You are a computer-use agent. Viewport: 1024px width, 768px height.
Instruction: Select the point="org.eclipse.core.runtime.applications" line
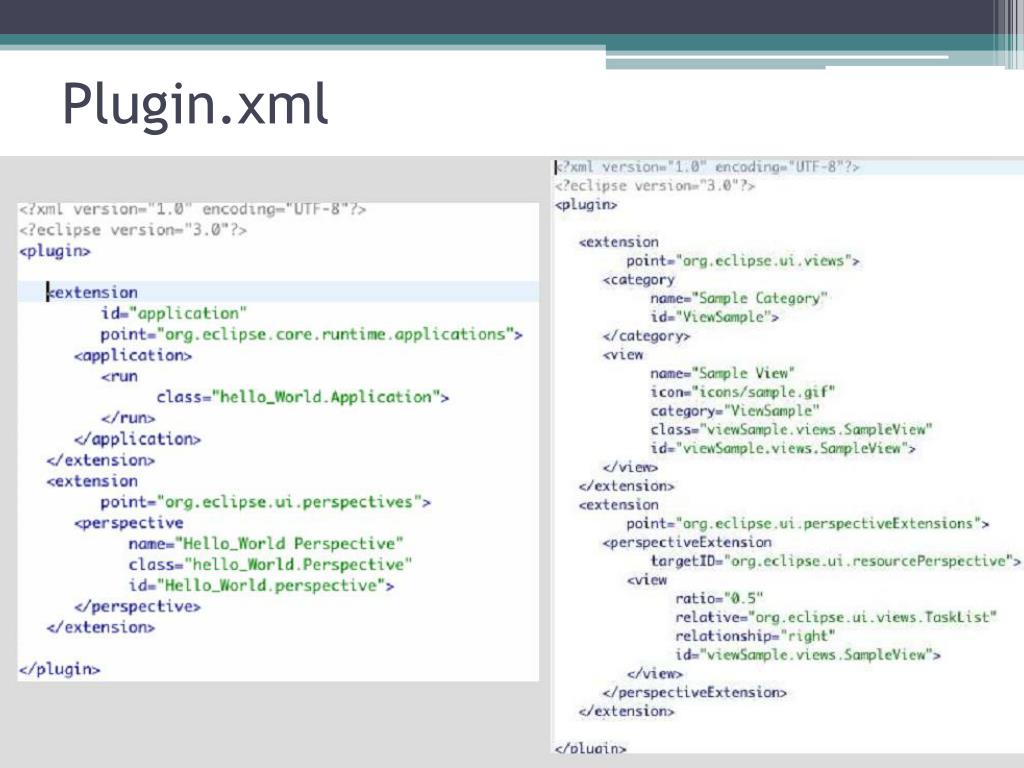(312, 334)
